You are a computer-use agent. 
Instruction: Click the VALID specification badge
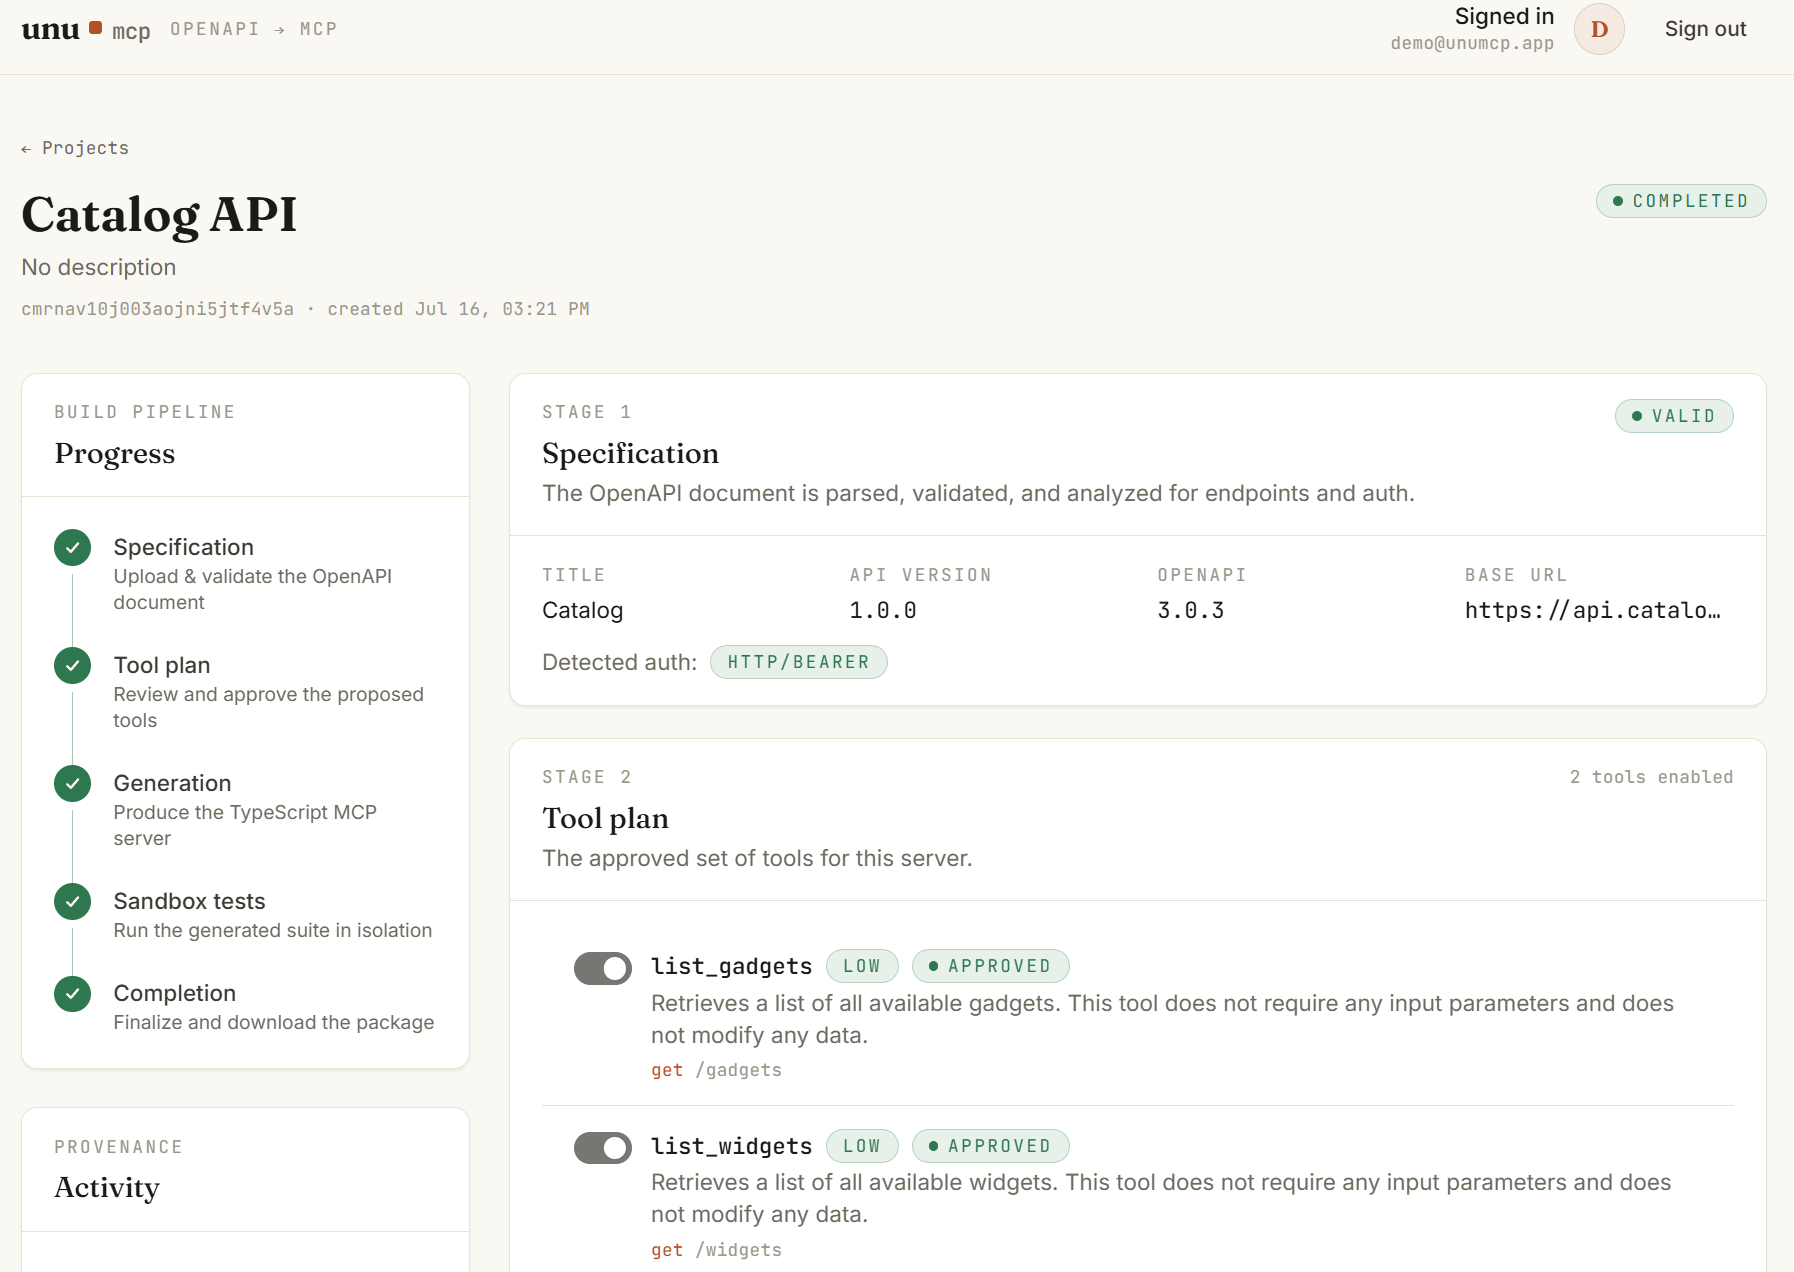[1674, 416]
